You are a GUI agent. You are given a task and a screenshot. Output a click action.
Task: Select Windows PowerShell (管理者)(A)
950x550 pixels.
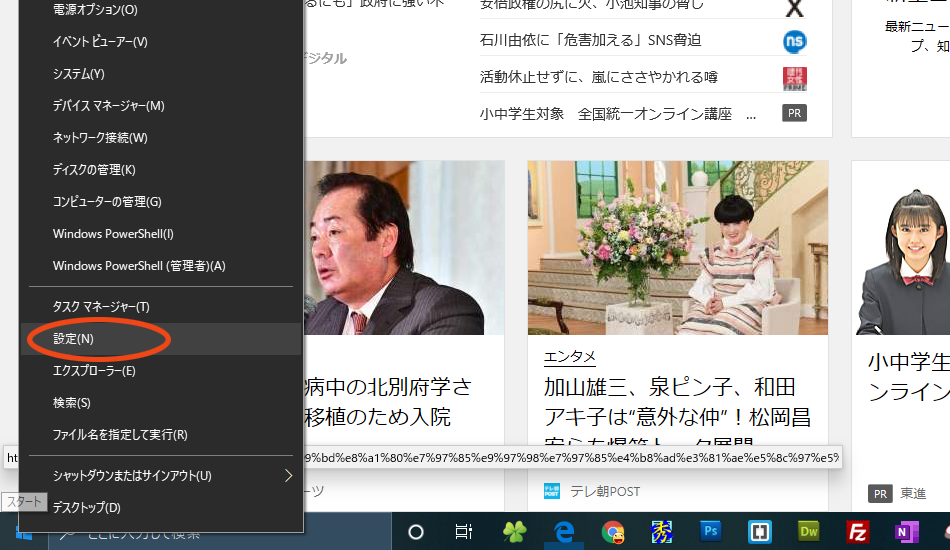pos(139,266)
